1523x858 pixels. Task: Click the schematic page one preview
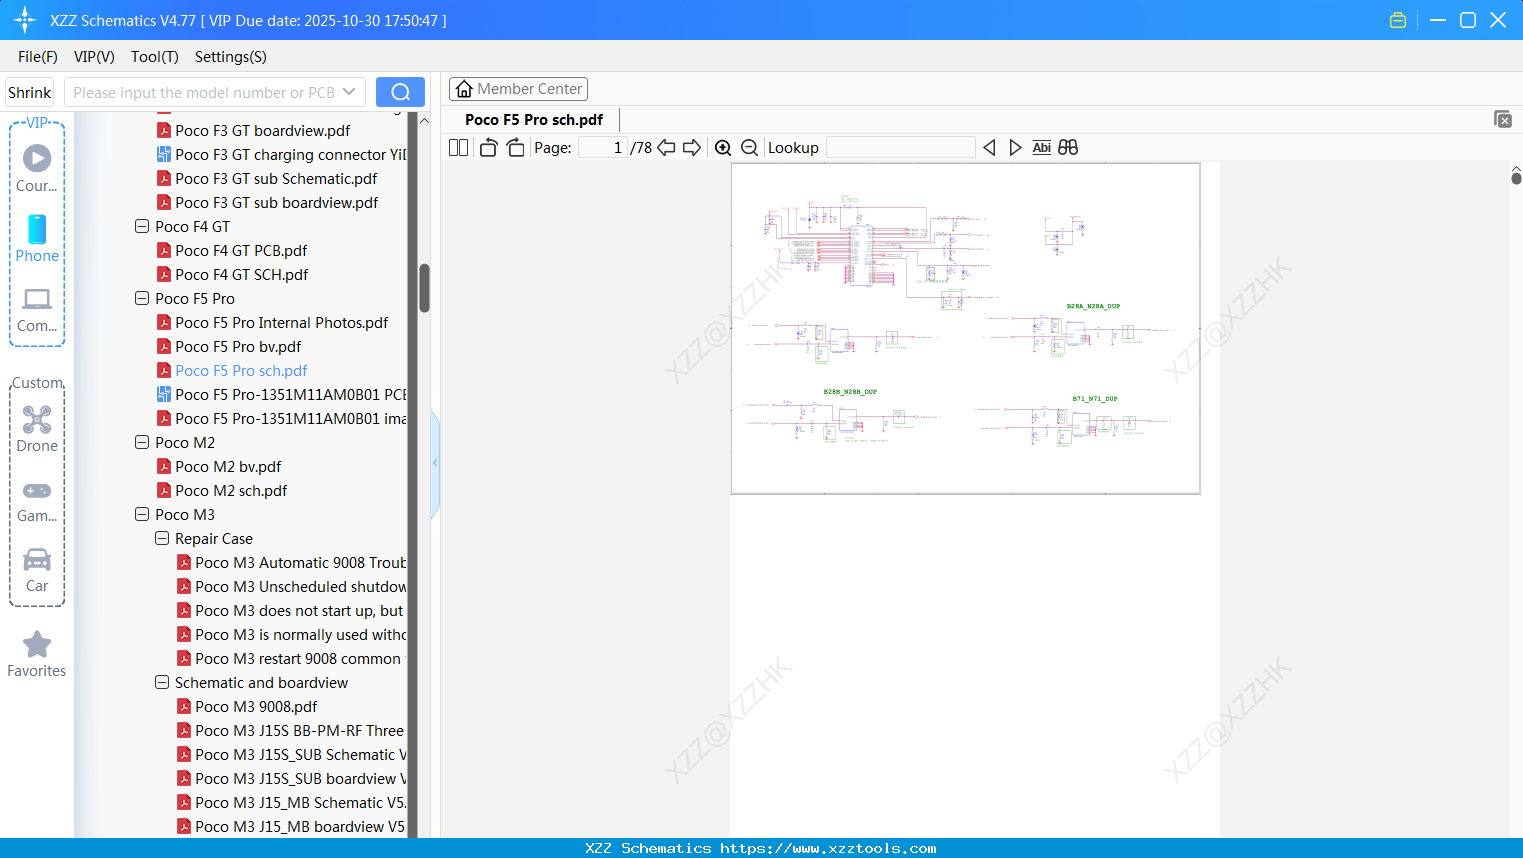[966, 329]
